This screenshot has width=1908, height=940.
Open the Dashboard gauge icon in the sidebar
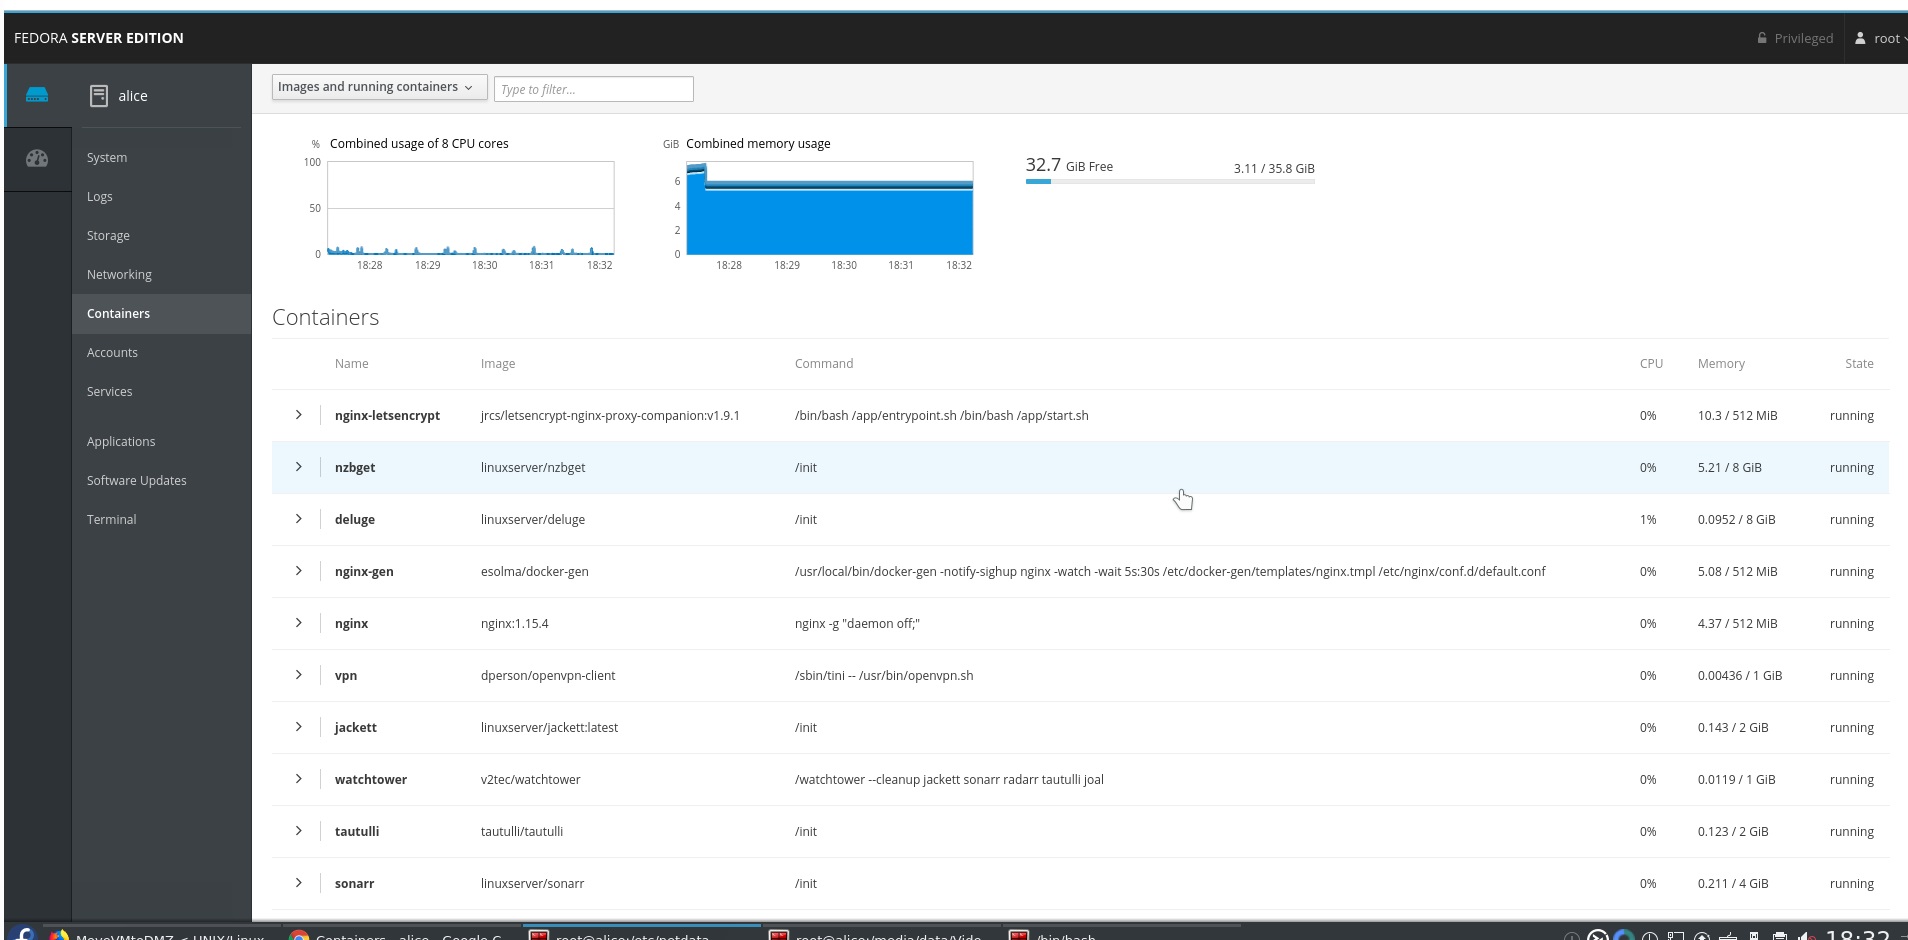[37, 158]
